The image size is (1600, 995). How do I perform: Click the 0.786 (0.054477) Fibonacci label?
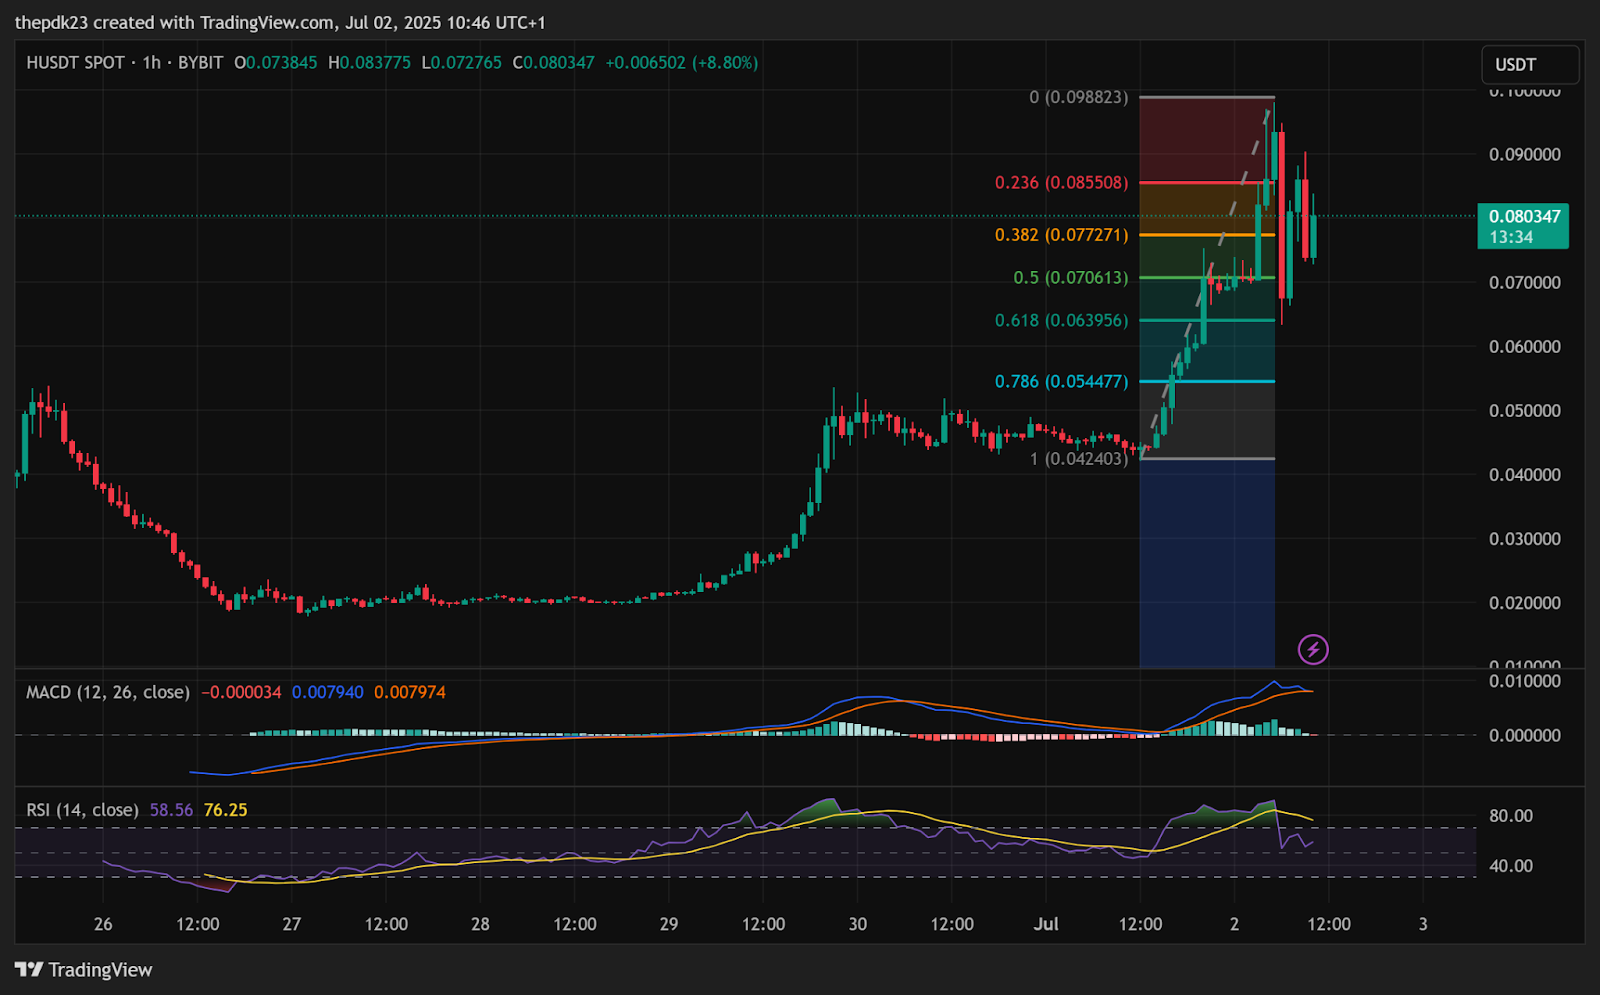(1061, 381)
